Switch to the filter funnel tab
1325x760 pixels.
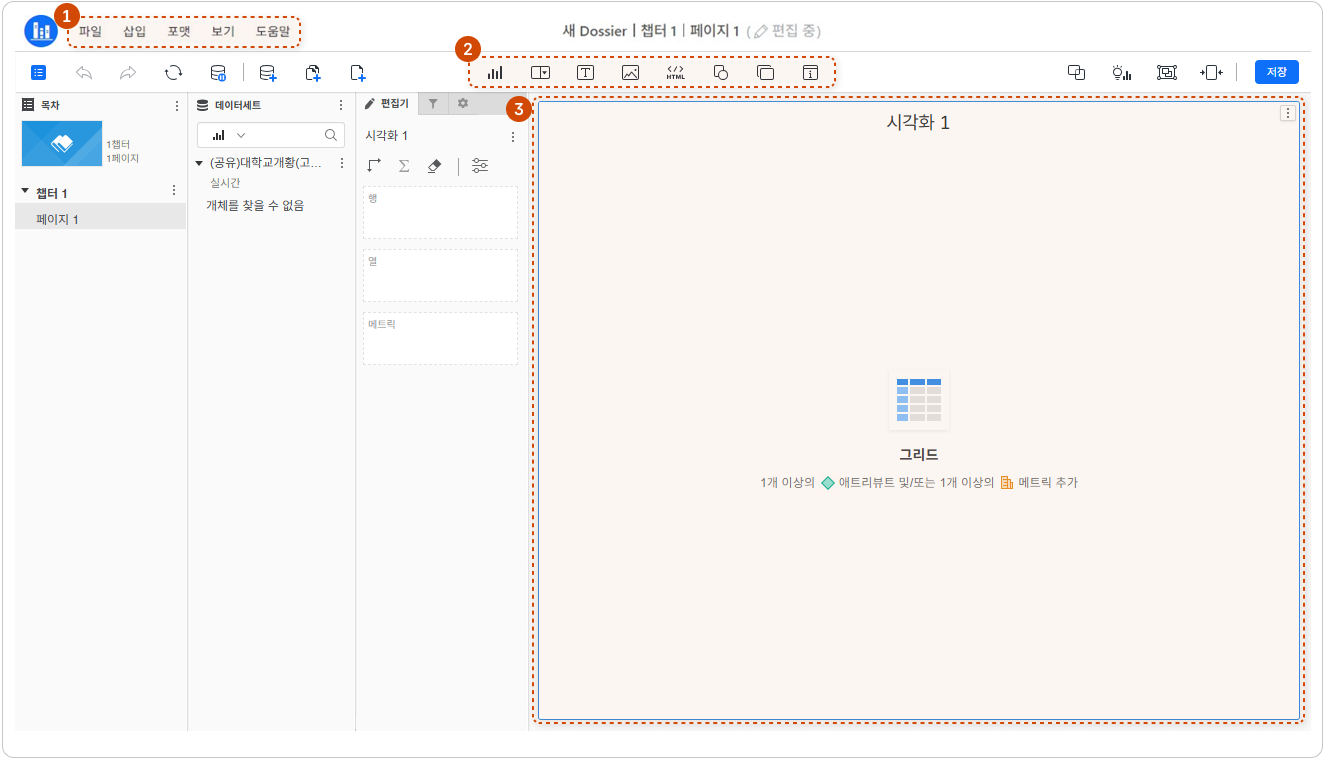pos(433,103)
